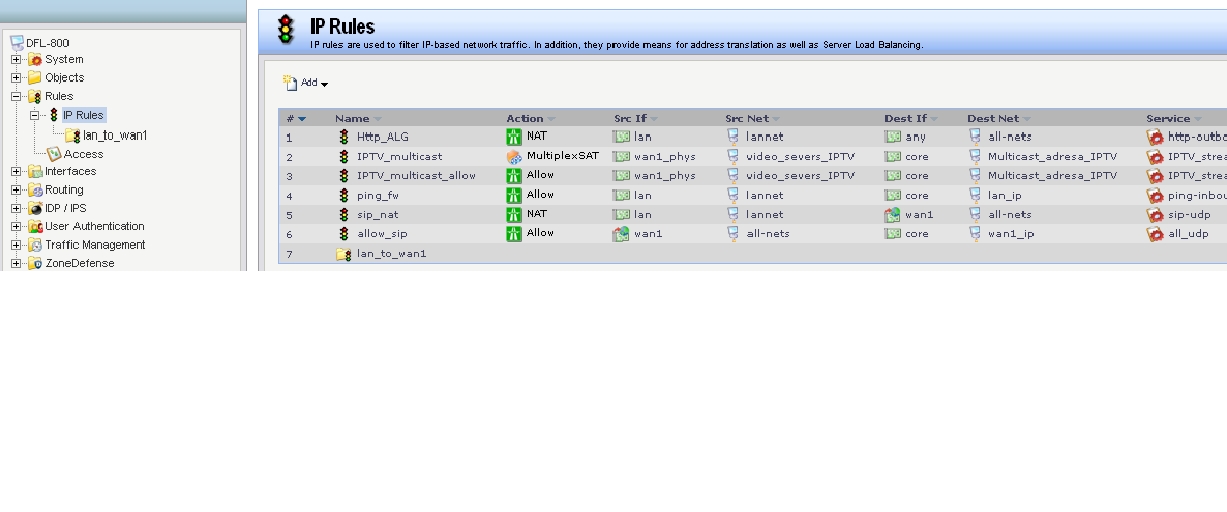Click Multicast_adresa_IPTV in the IPTV_multicast_allow row
The width and height of the screenshot is (1227, 512).
click(x=1052, y=176)
